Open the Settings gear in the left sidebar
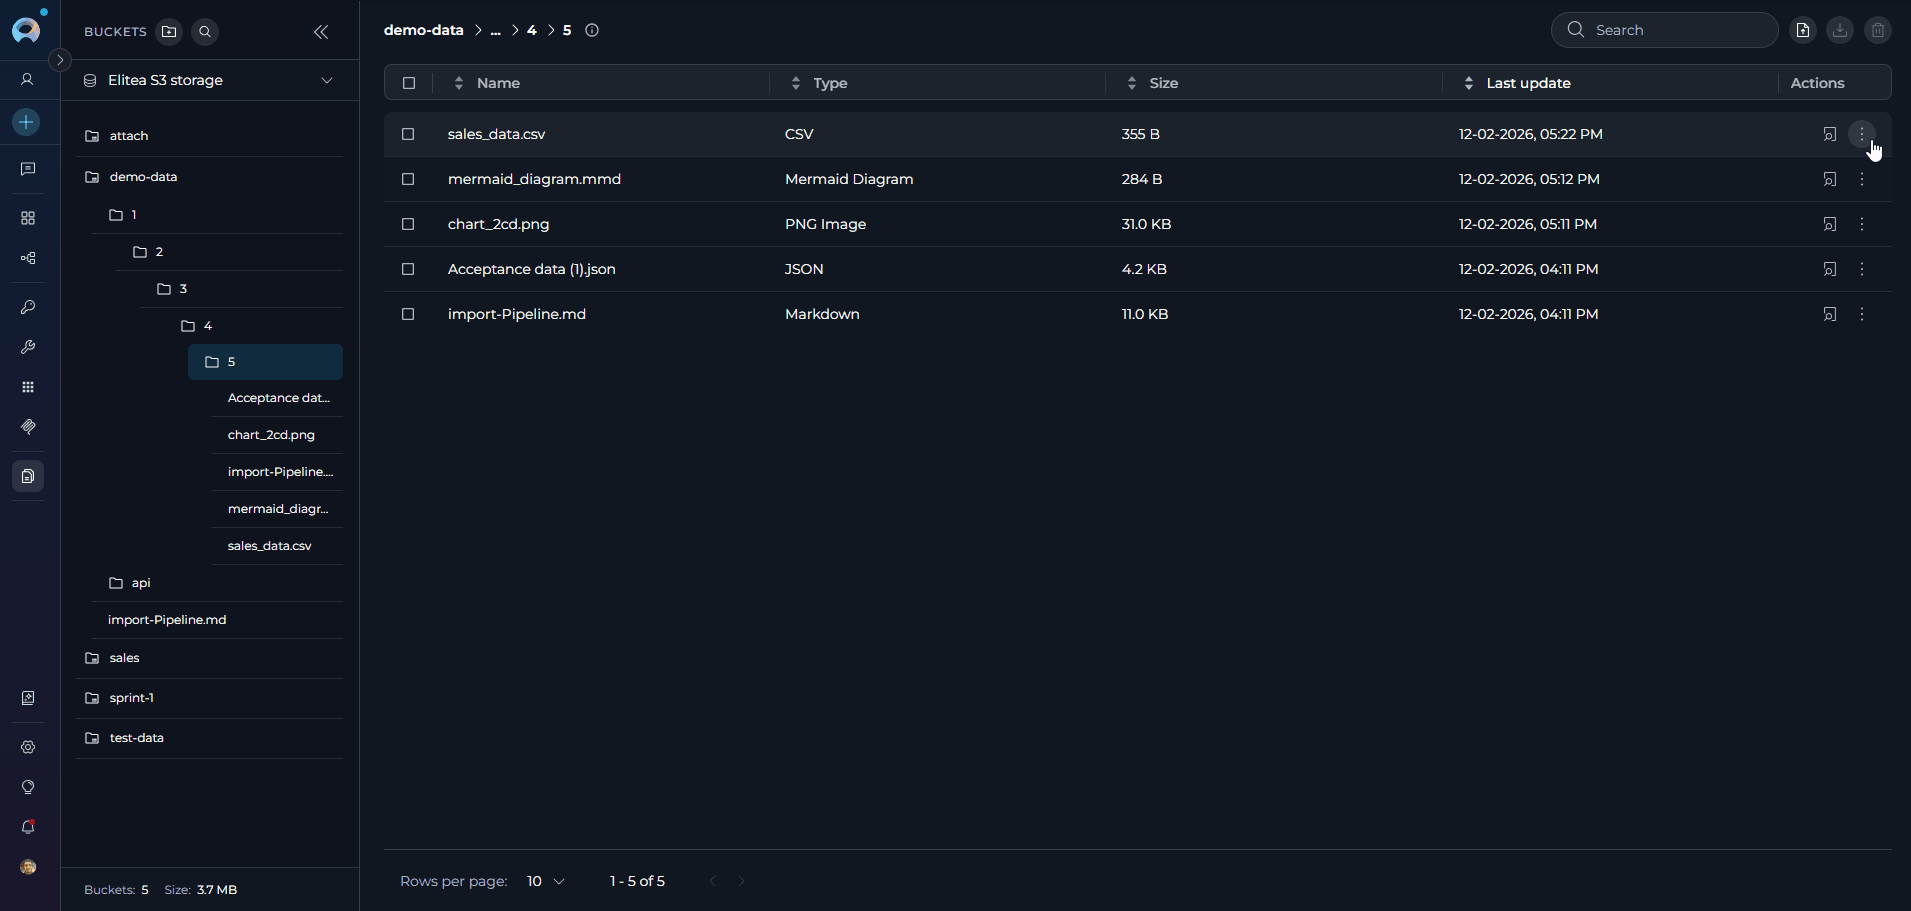Viewport: 1911px width, 911px height. pos(27,747)
